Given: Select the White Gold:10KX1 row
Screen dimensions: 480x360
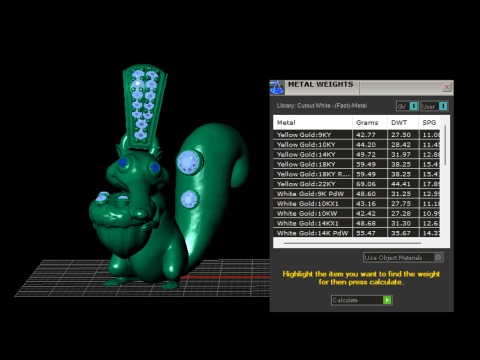Looking at the screenshot, I should tap(357, 203).
